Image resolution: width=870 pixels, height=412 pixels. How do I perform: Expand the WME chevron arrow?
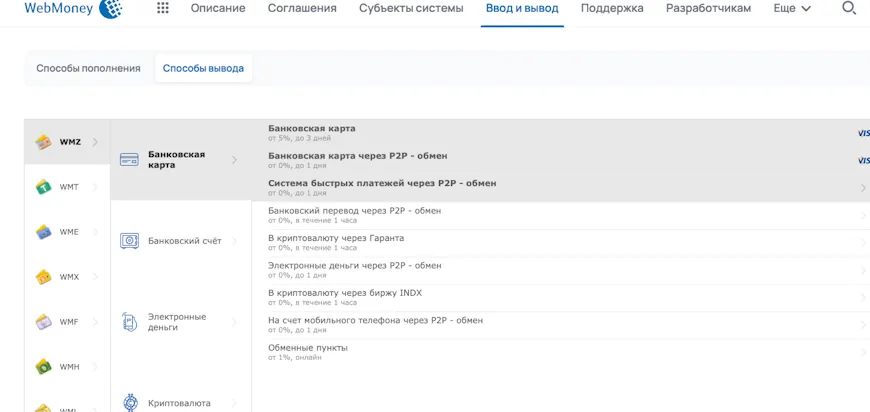point(95,232)
